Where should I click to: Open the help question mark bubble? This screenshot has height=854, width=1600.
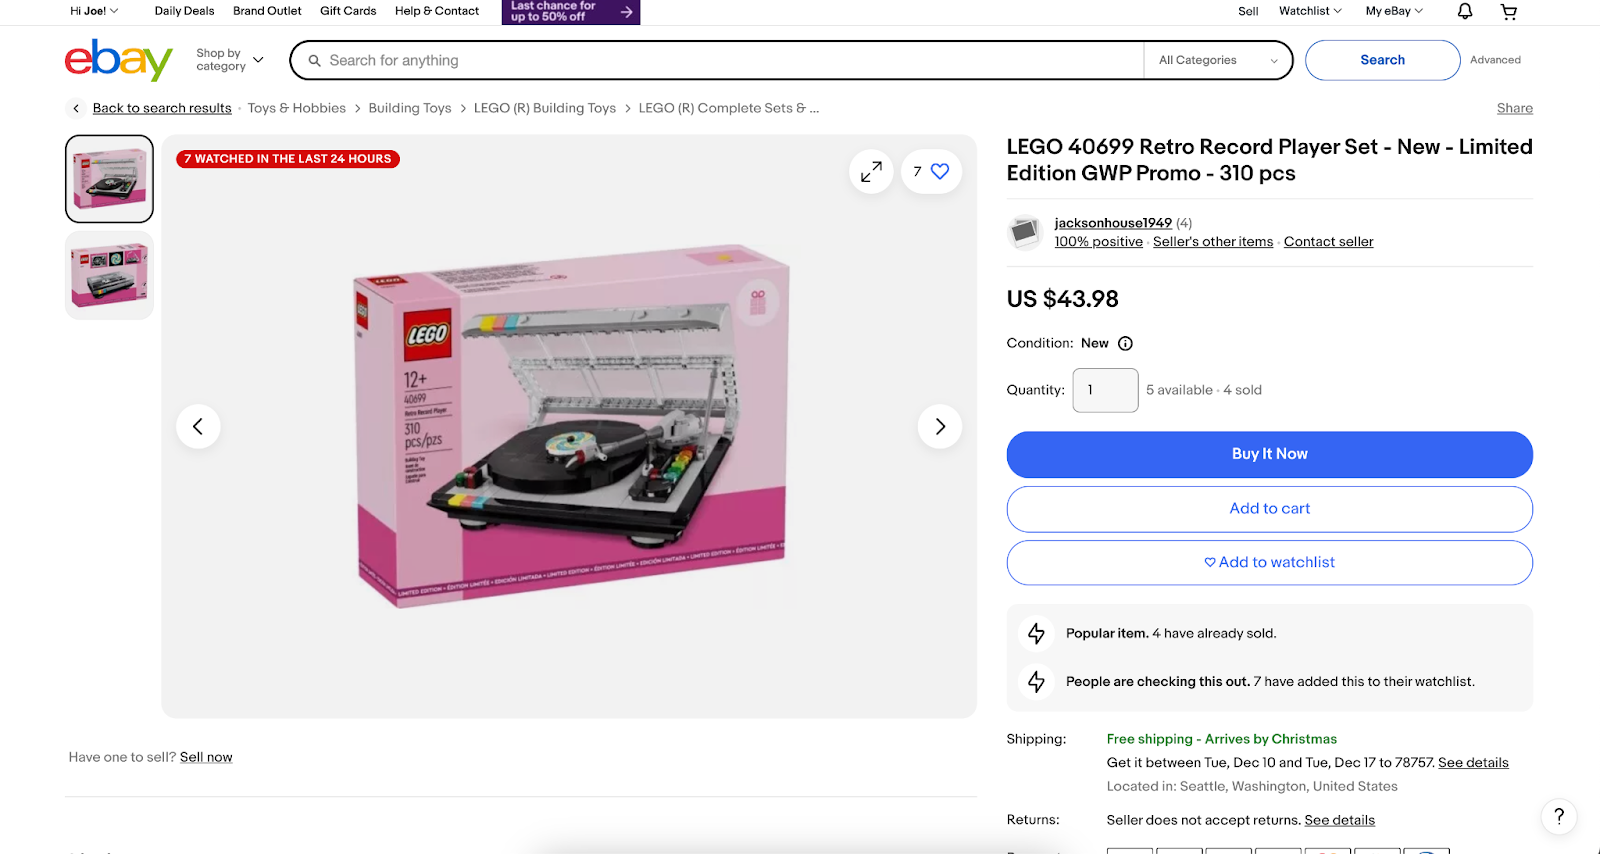[1557, 816]
